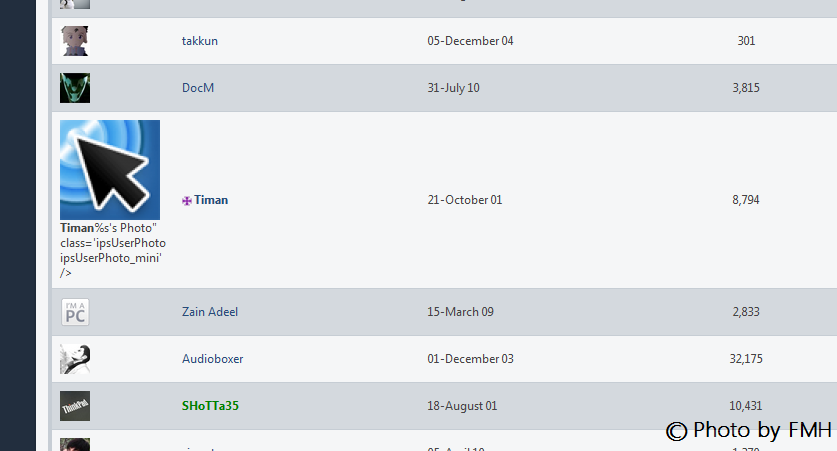Click Zain Adeel's join date 15-March 09
Viewport: 837px width, 451px height.
460,312
